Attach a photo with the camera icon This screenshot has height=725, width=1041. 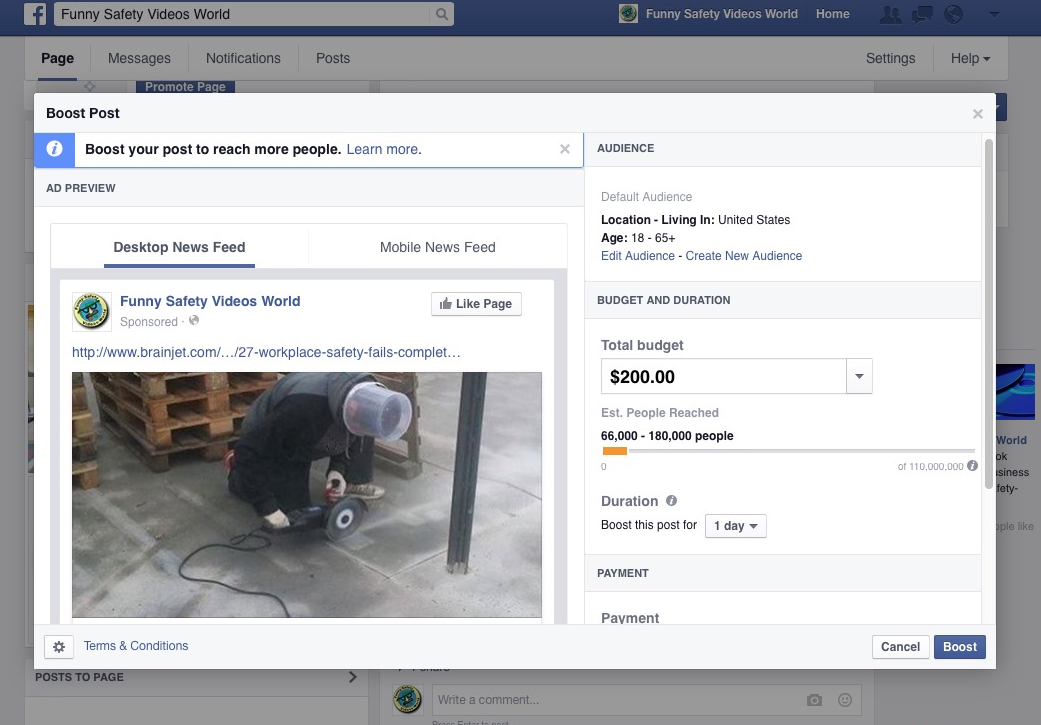(x=815, y=700)
